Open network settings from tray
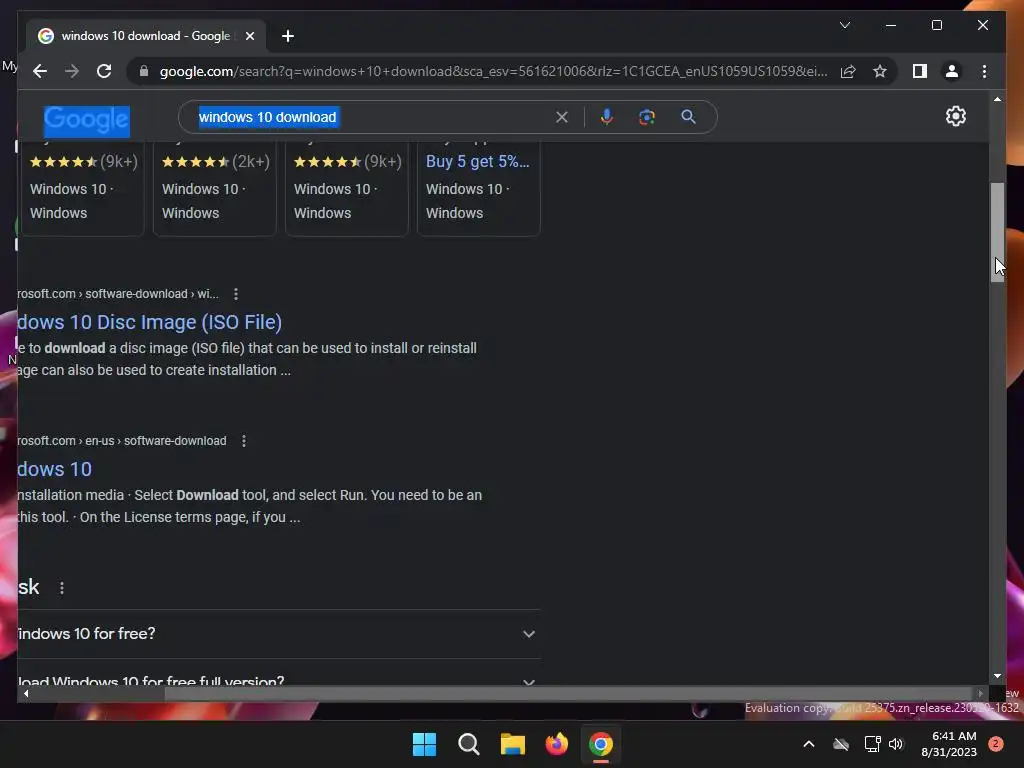The width and height of the screenshot is (1024, 768). tap(872, 744)
